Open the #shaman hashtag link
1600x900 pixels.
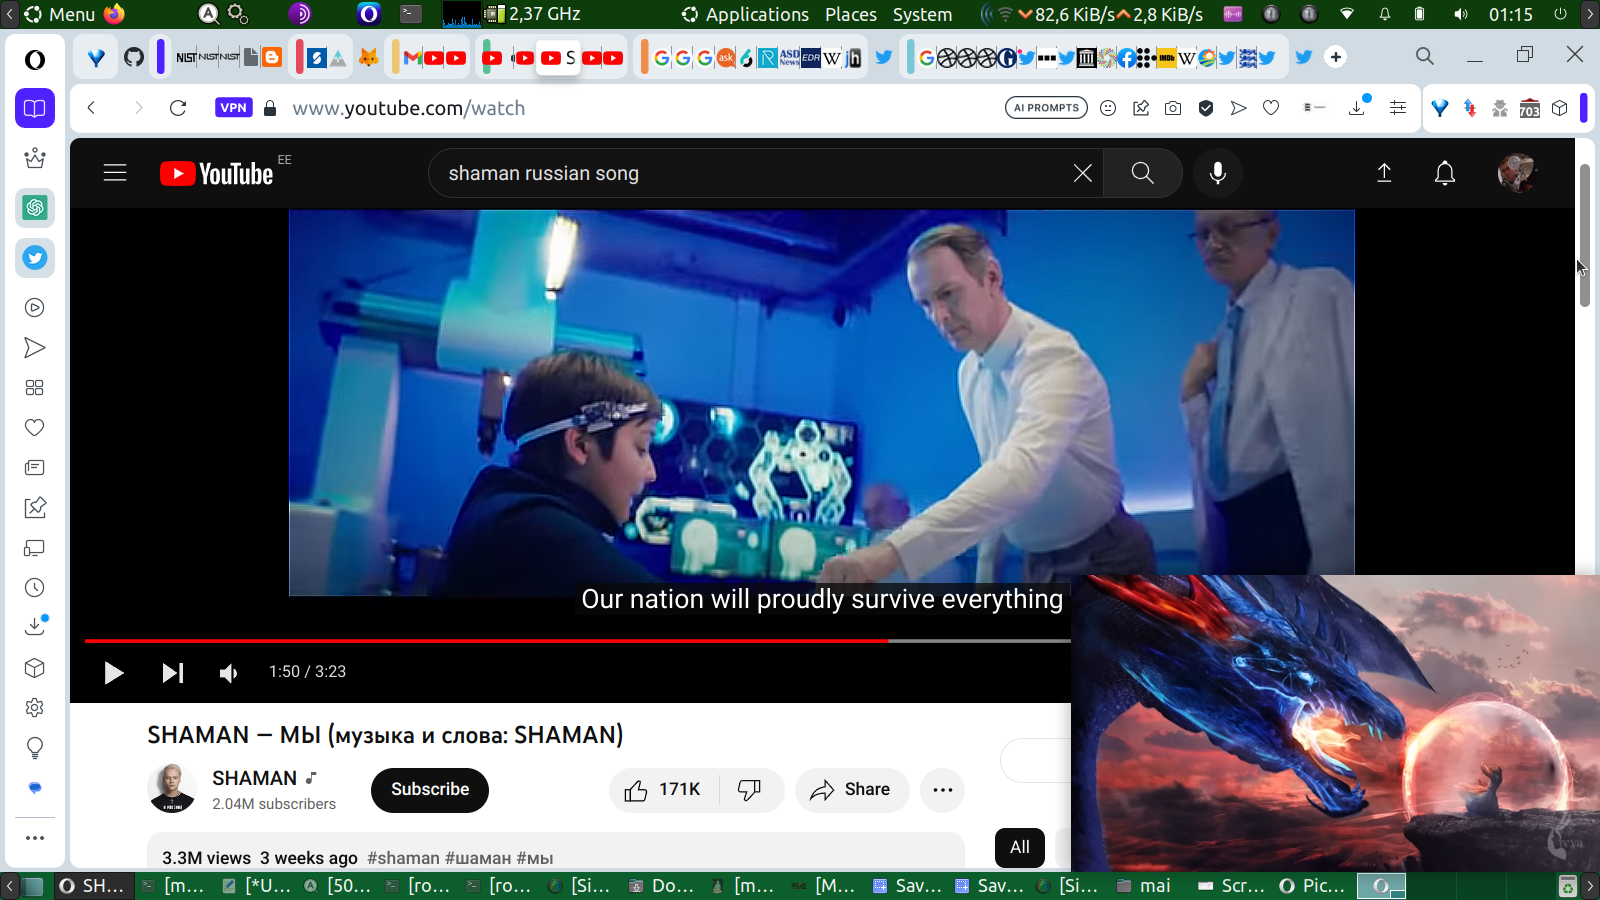click(403, 858)
